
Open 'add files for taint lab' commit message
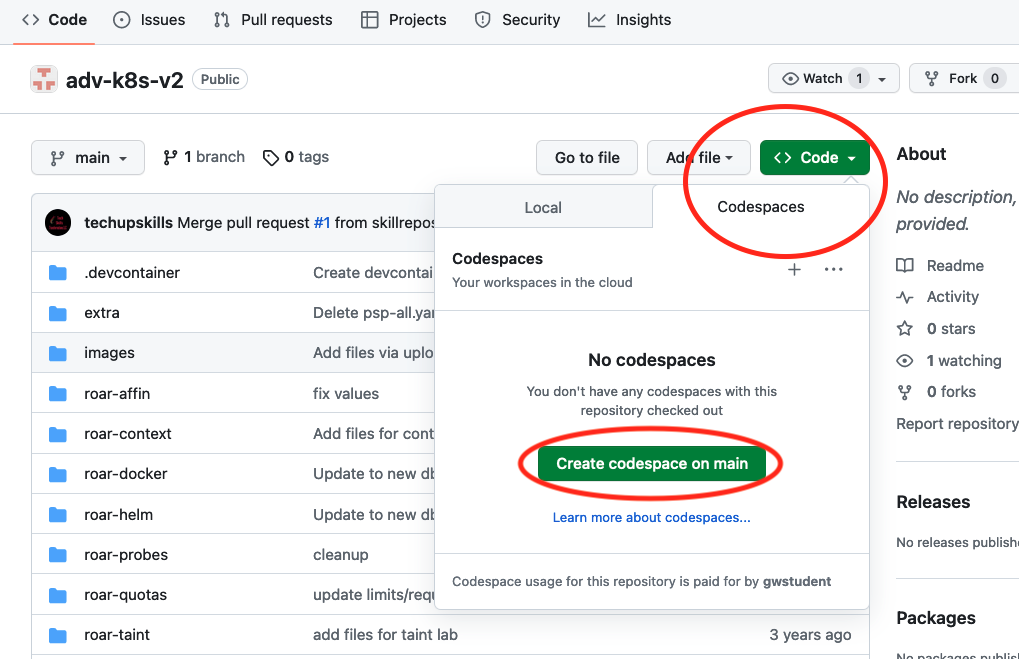(x=385, y=635)
